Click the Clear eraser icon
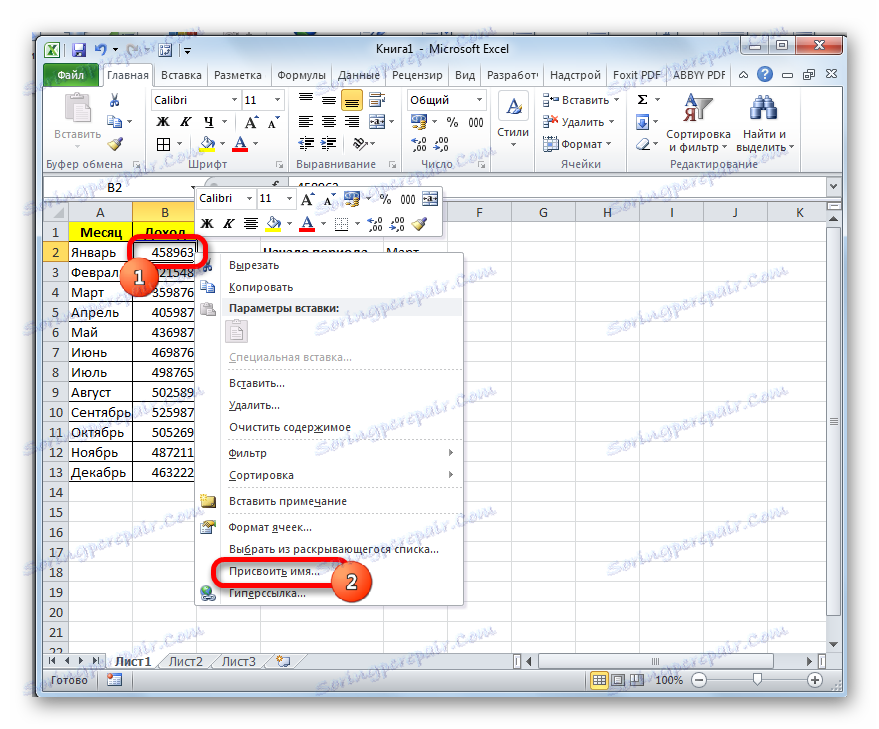 pos(643,144)
